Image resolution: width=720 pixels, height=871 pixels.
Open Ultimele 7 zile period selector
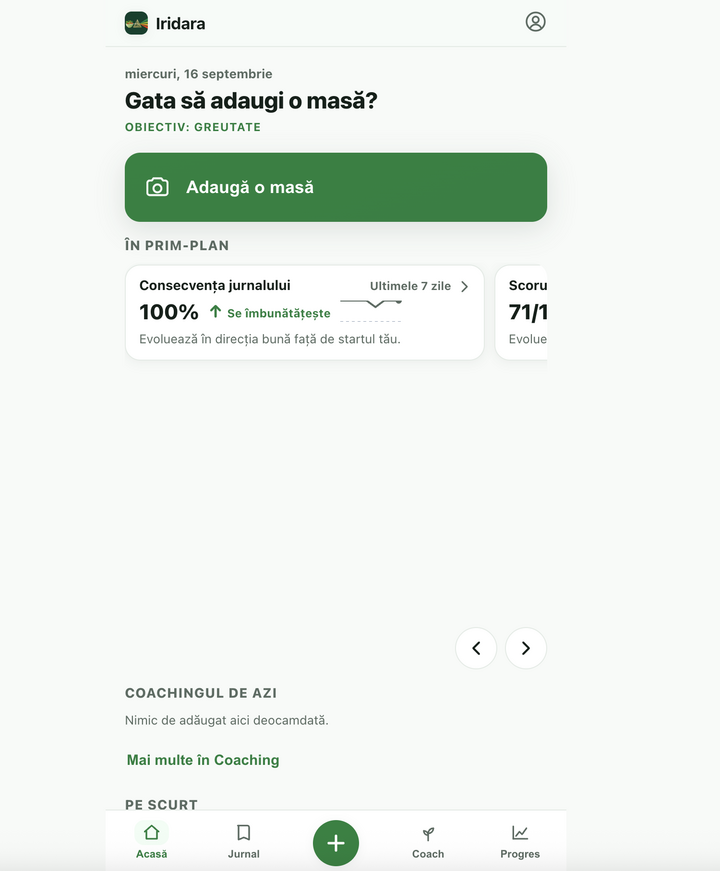419,286
